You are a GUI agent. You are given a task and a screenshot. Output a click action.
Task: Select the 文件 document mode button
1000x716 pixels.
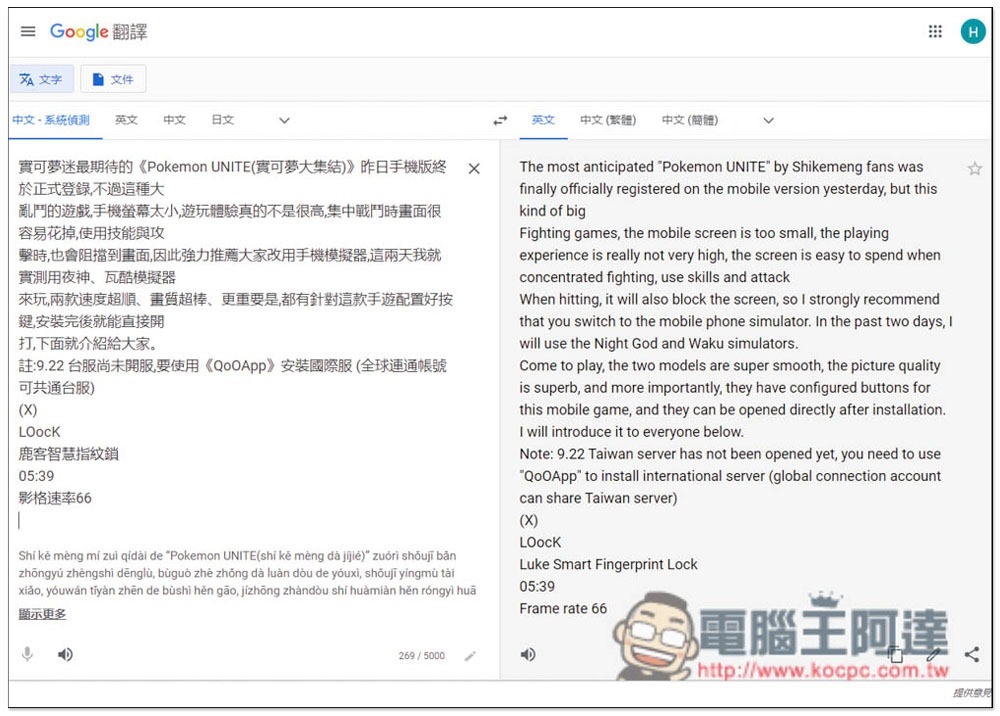[113, 79]
